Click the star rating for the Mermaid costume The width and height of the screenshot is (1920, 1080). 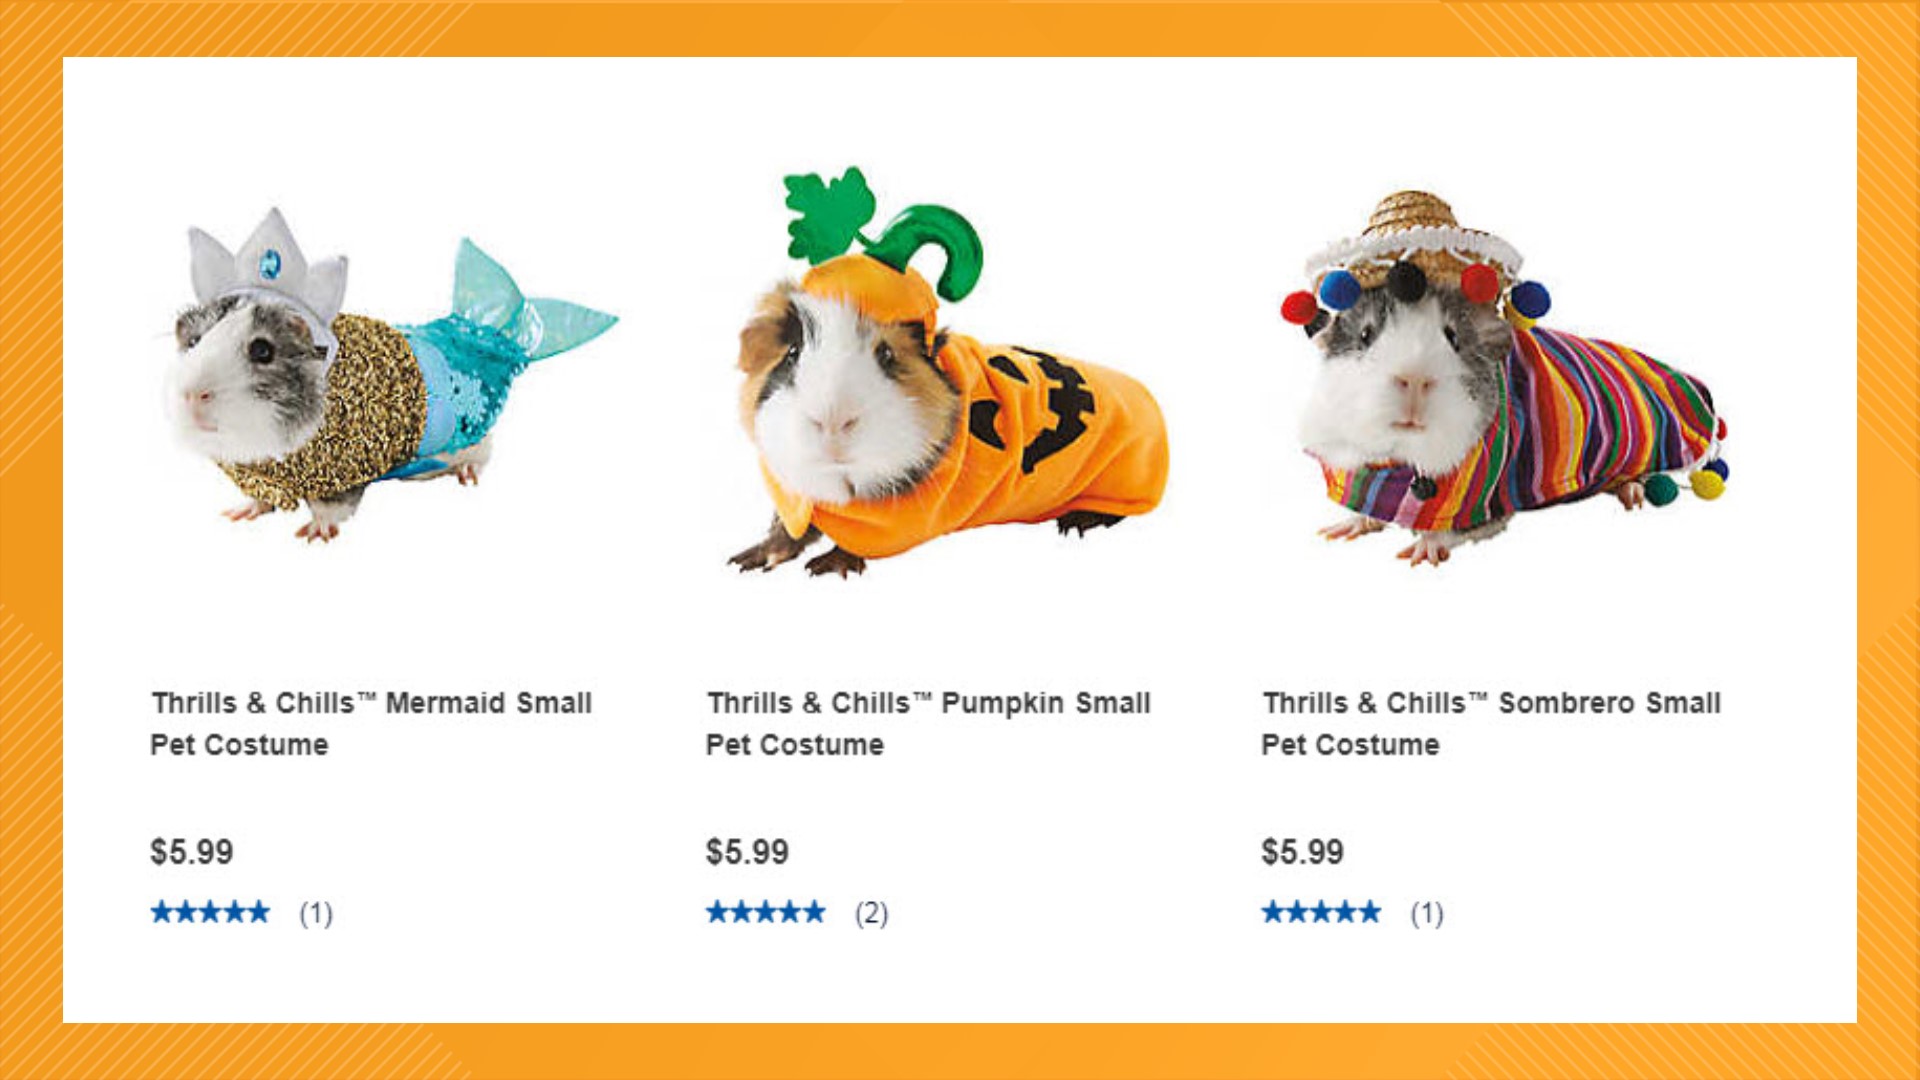click(211, 911)
